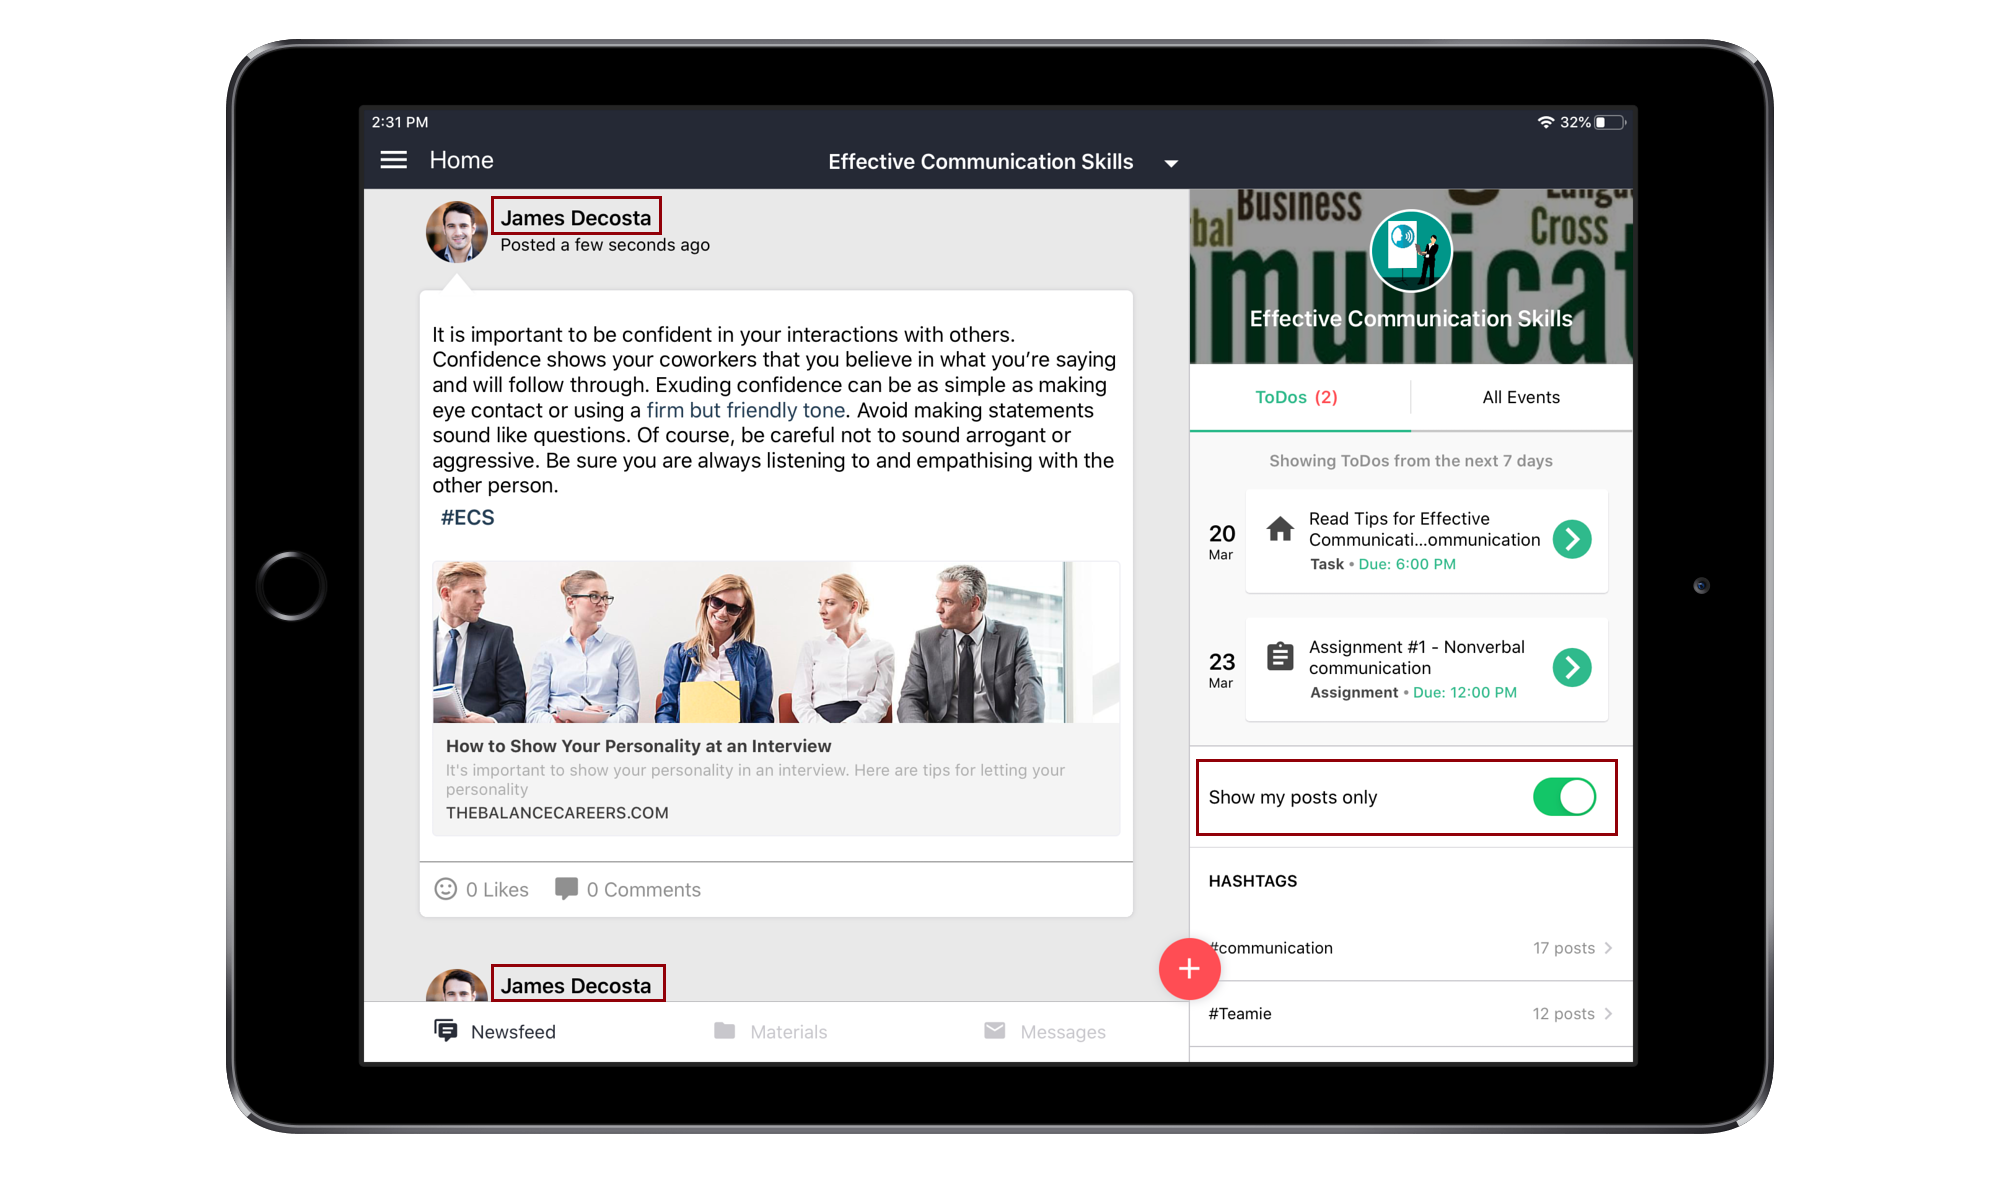Open the #Teamie hashtag row
This screenshot has width=2000, height=1182.
click(1411, 1014)
